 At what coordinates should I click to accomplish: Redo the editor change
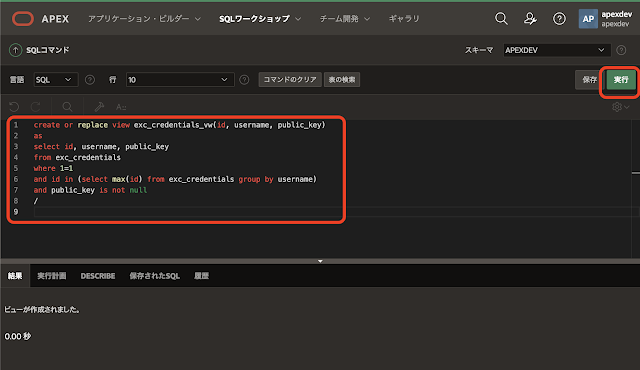point(36,107)
